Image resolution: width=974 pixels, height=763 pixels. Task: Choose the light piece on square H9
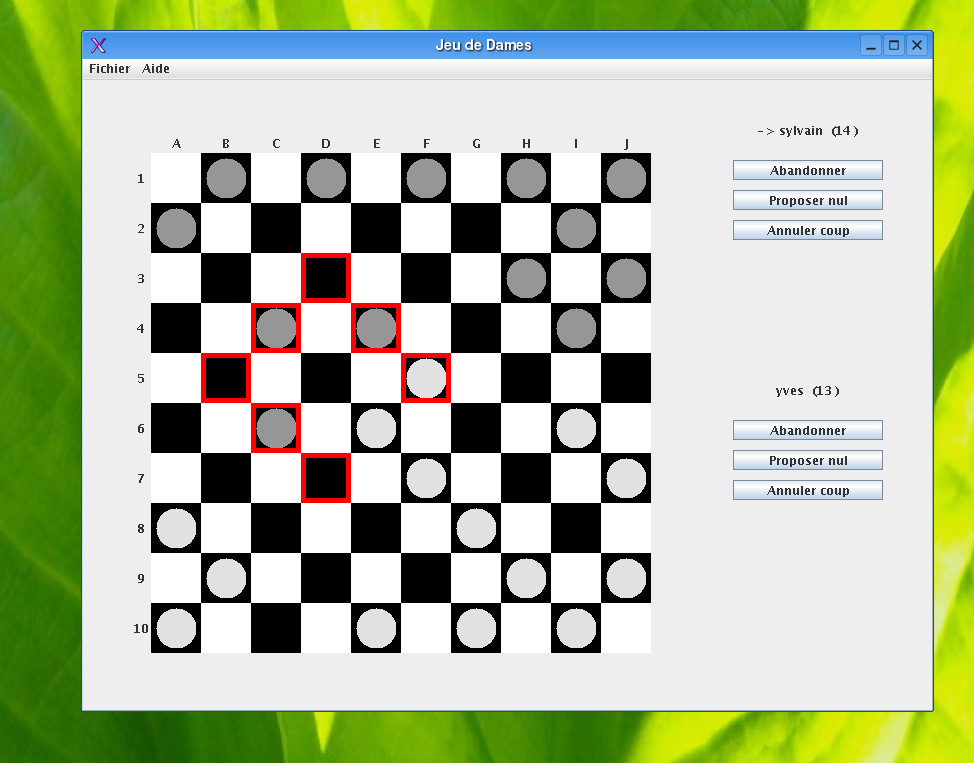(x=526, y=578)
